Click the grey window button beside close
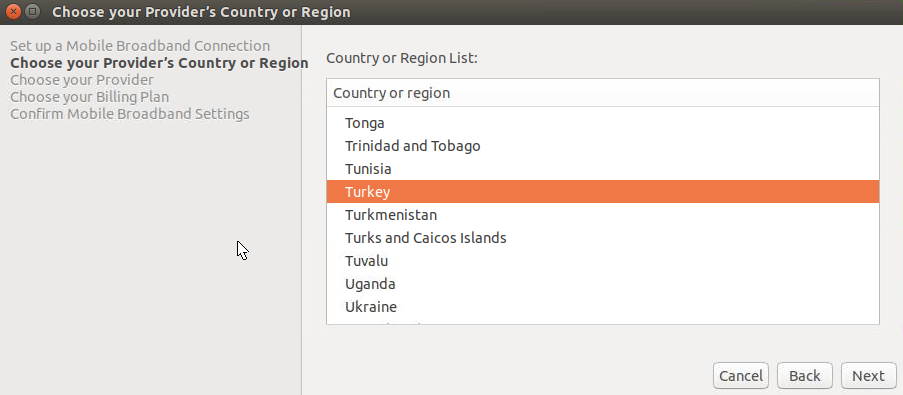Screen dimensions: 903x395 coord(33,12)
